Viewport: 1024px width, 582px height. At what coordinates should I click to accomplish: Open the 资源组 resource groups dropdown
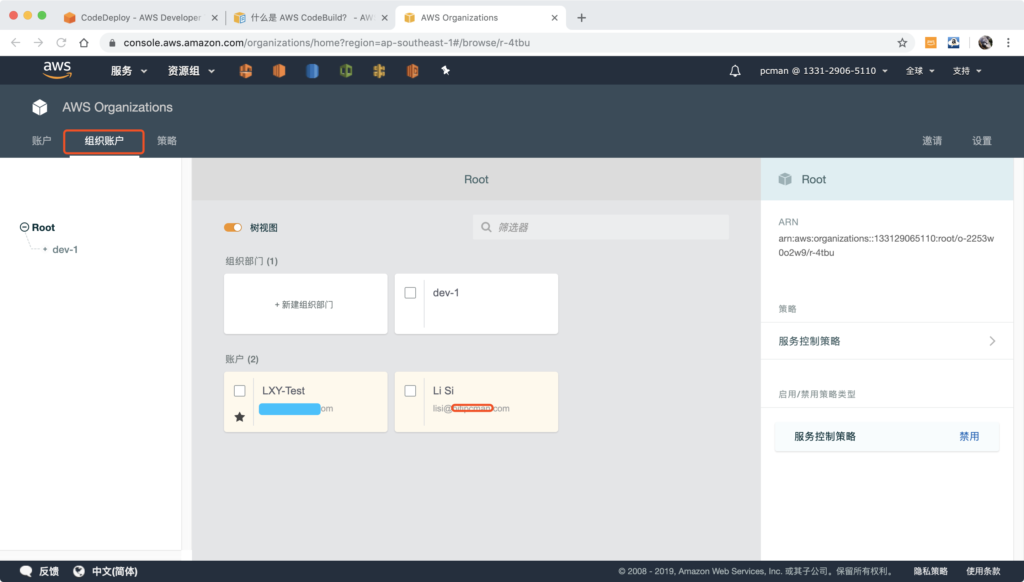191,71
